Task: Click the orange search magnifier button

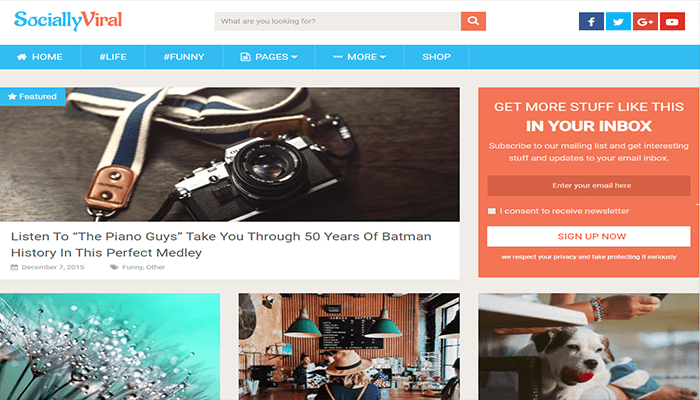Action: click(473, 21)
